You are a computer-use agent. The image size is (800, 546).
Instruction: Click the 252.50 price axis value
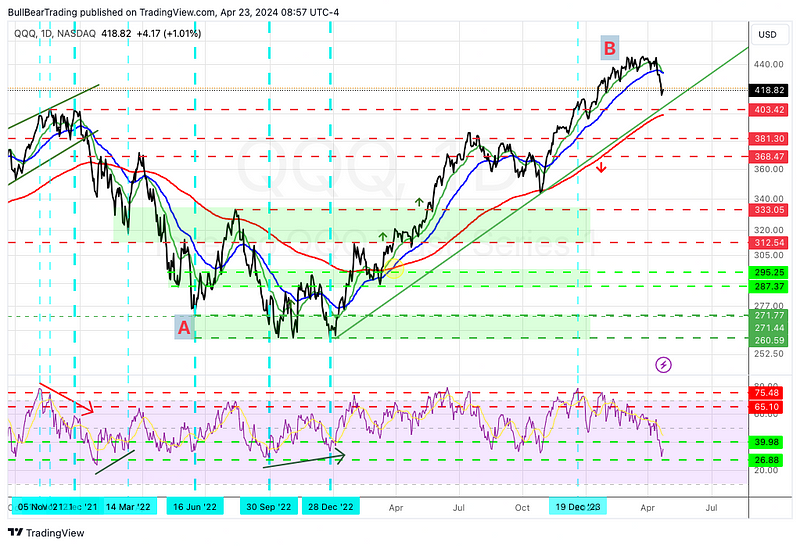point(768,354)
